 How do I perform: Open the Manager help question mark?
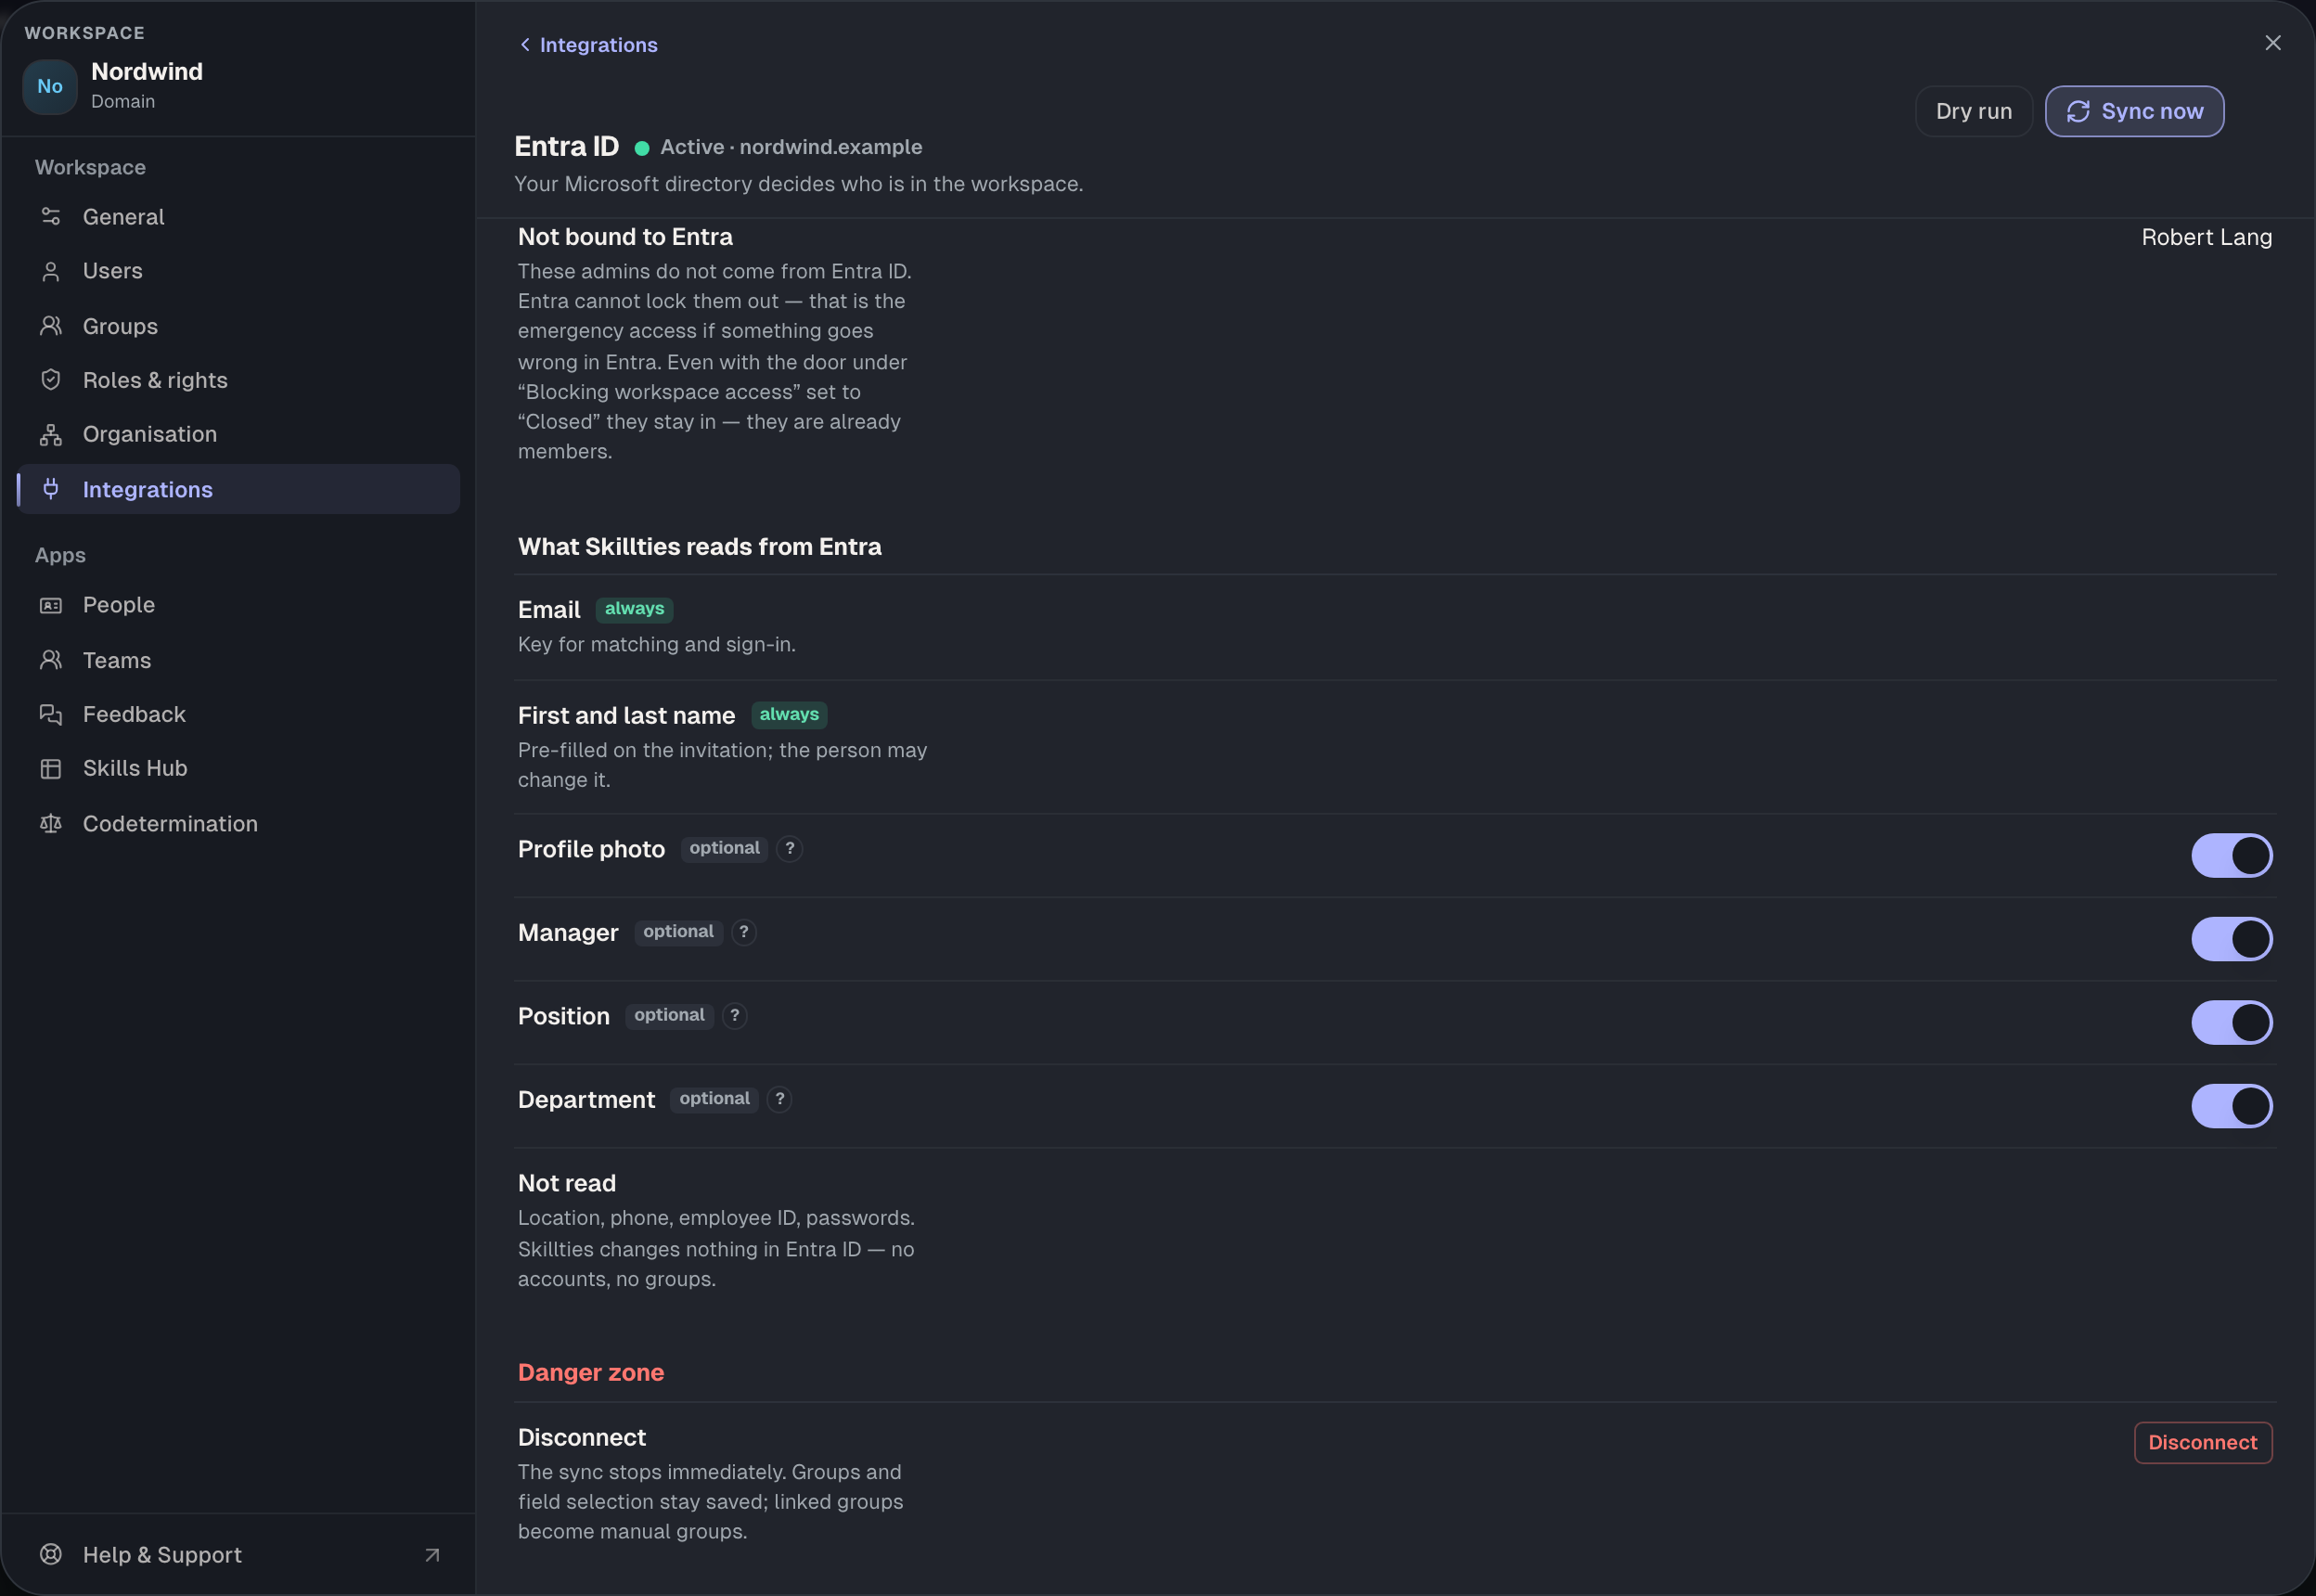pyautogui.click(x=744, y=932)
